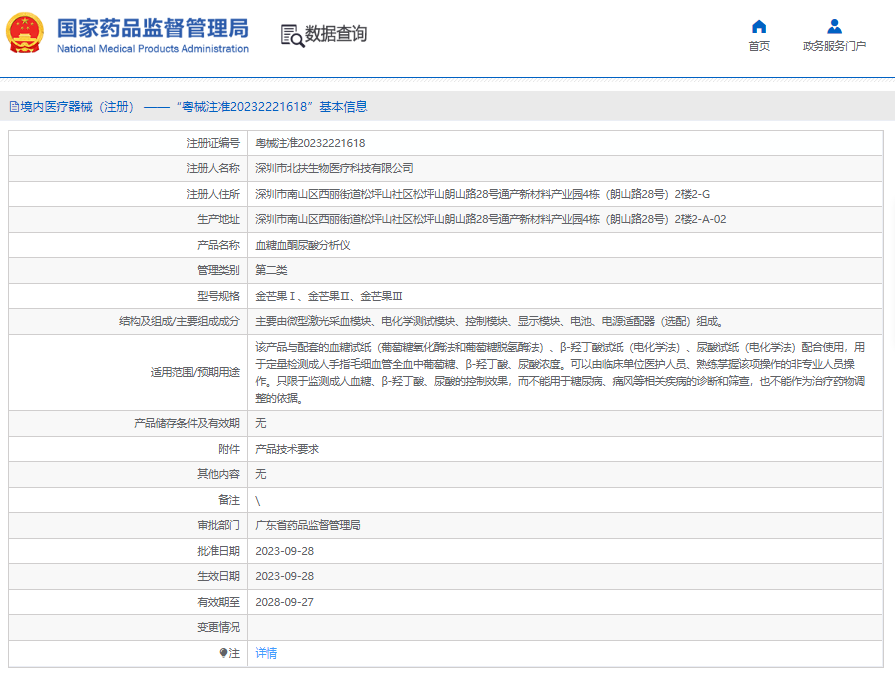Click the 备注 backslash value
Image resolution: width=895 pixels, height=677 pixels.
coord(257,501)
